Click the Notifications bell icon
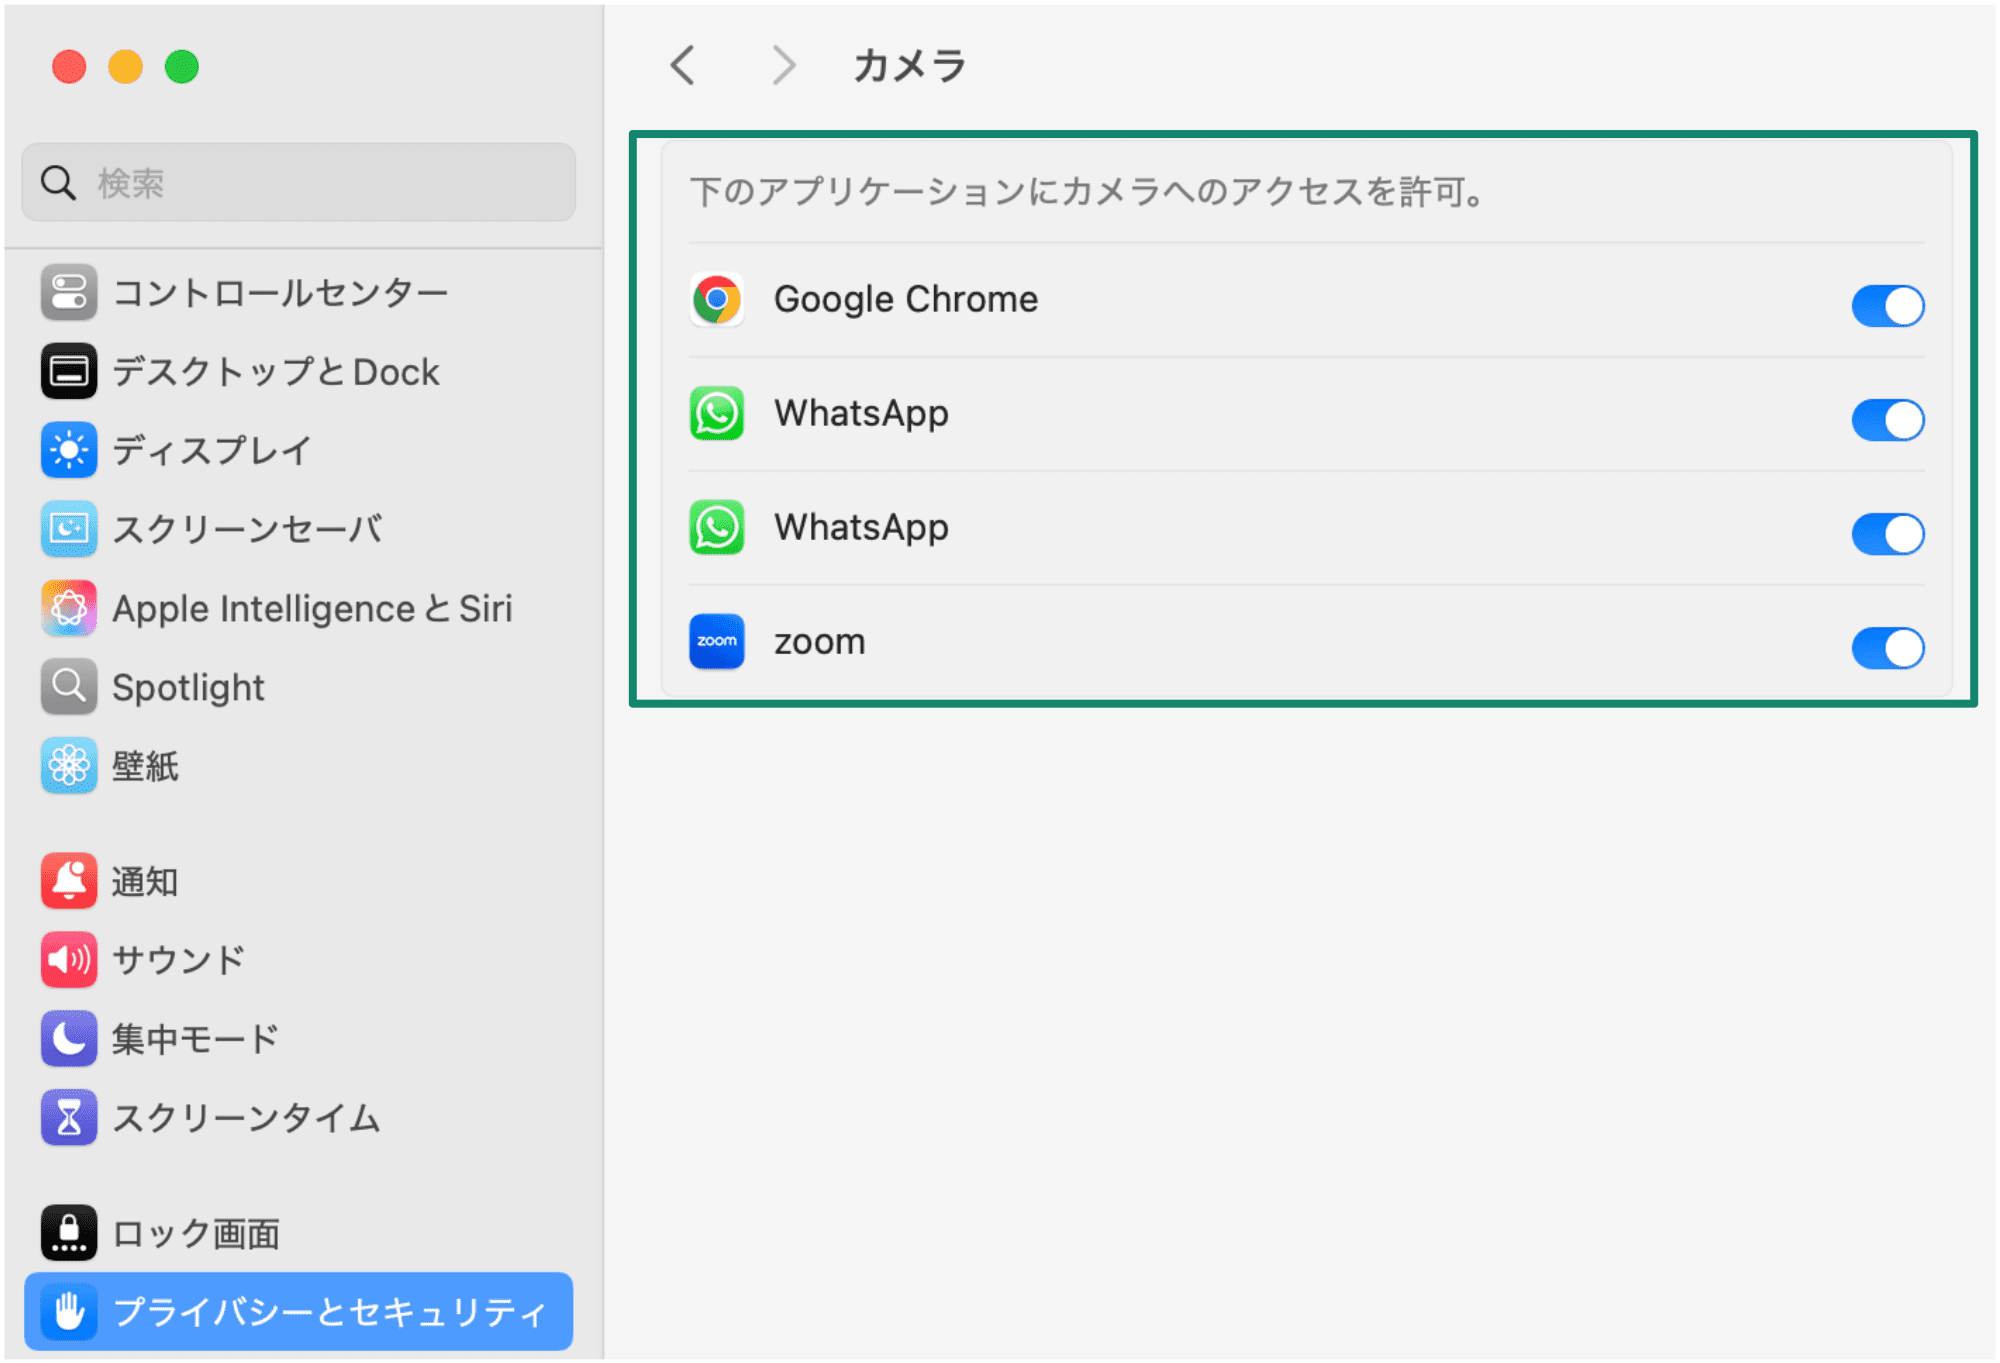Viewport: 2000px width, 1363px height. coord(68,881)
